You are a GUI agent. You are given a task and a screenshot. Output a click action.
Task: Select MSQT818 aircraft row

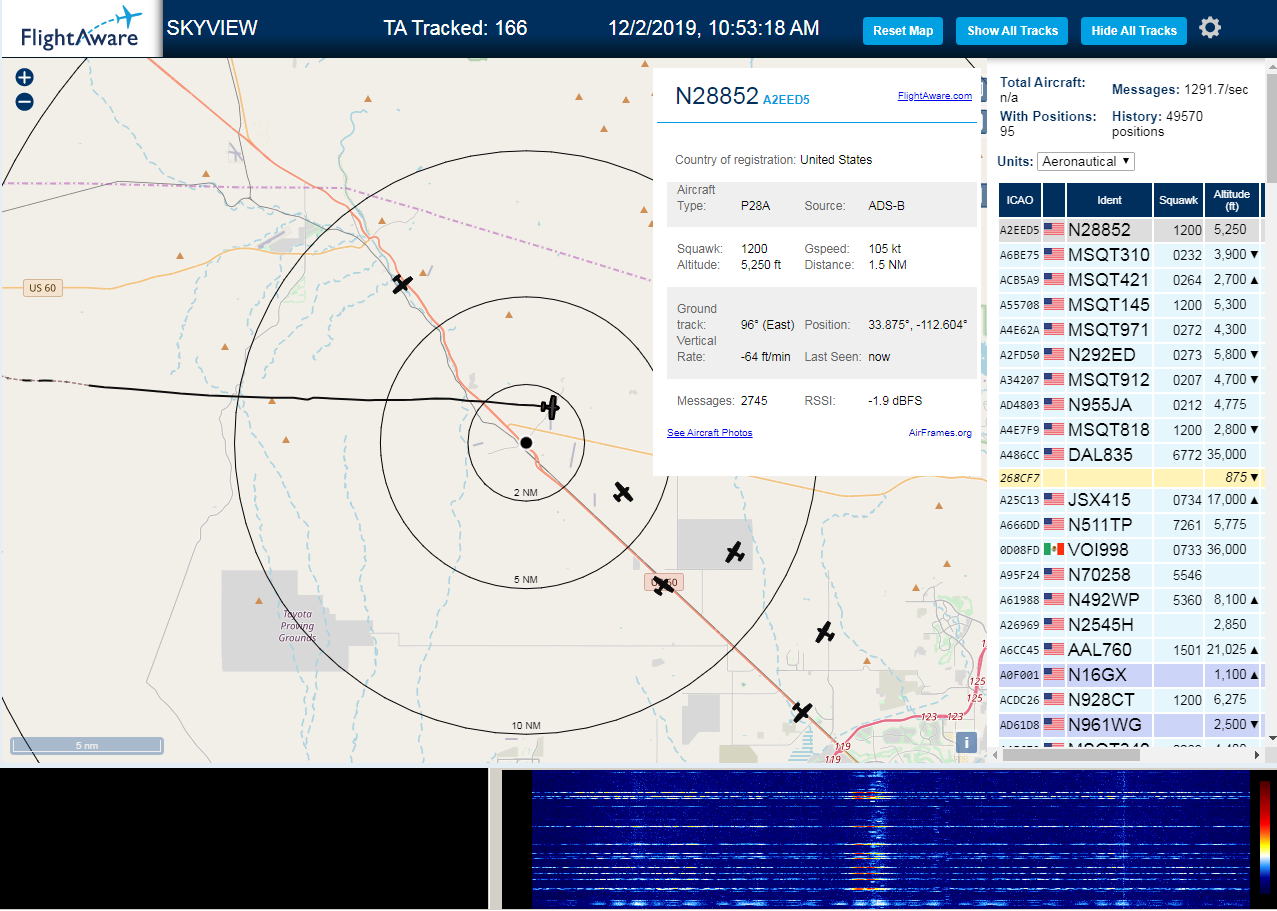pyautogui.click(x=1130, y=429)
